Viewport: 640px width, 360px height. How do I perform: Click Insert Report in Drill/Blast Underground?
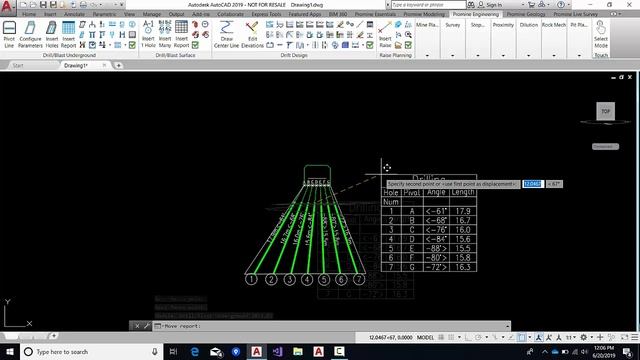(68, 35)
